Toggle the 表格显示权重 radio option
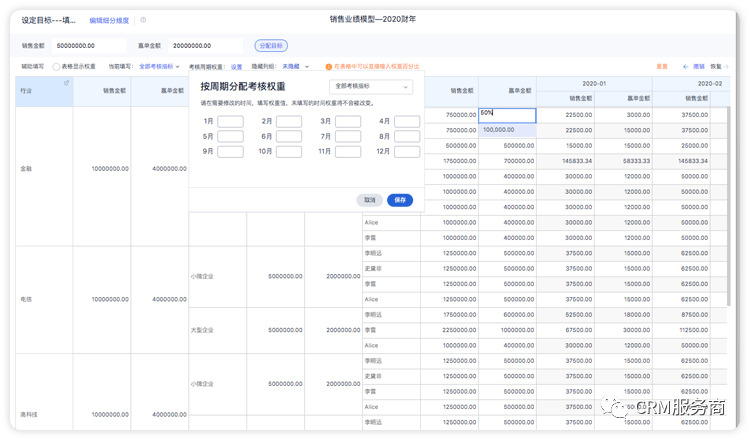 pyautogui.click(x=56, y=67)
